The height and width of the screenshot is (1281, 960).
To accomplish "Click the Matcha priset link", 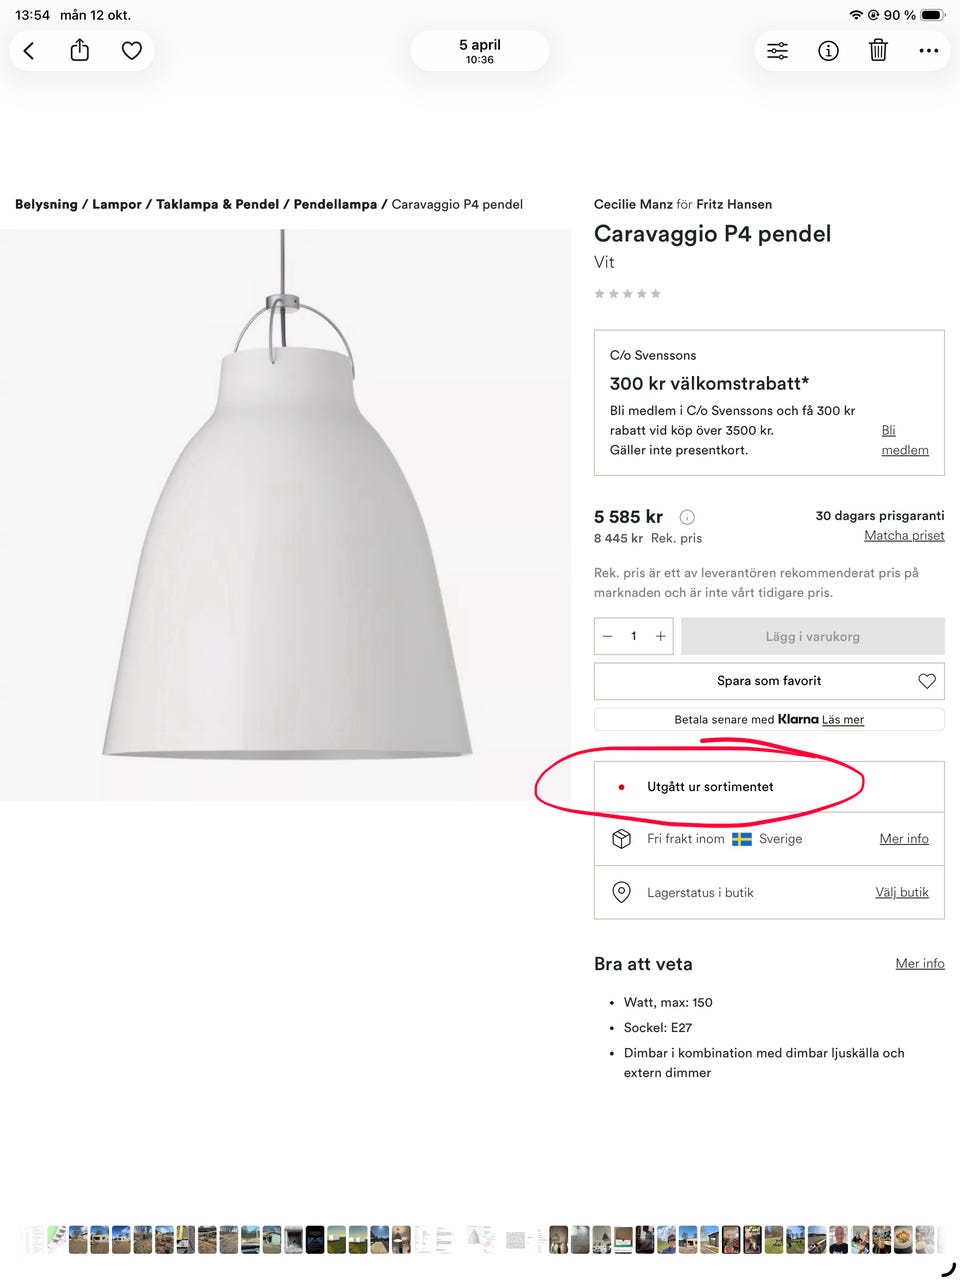I will click(x=905, y=535).
